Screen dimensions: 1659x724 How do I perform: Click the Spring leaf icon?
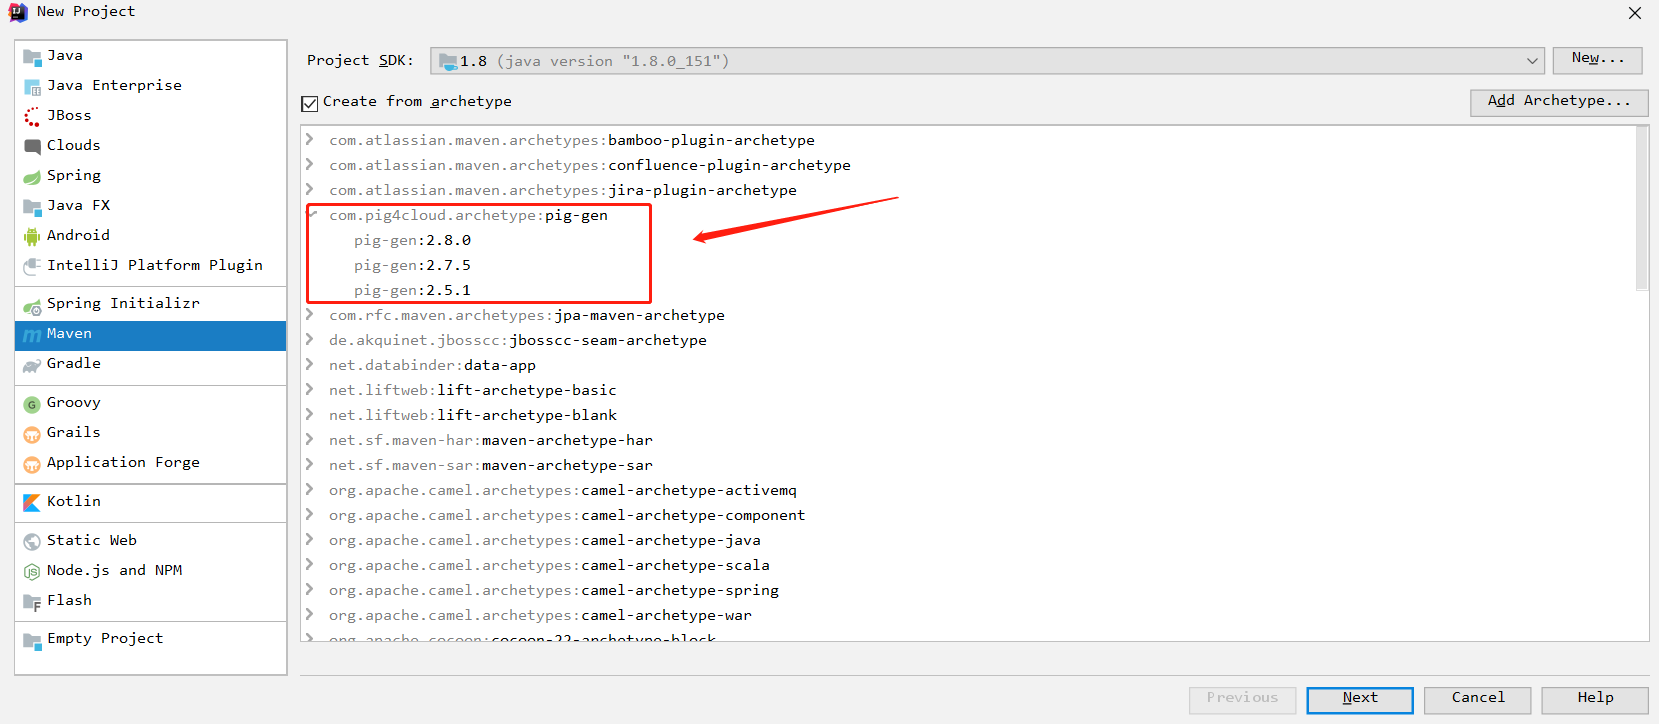pos(32,177)
